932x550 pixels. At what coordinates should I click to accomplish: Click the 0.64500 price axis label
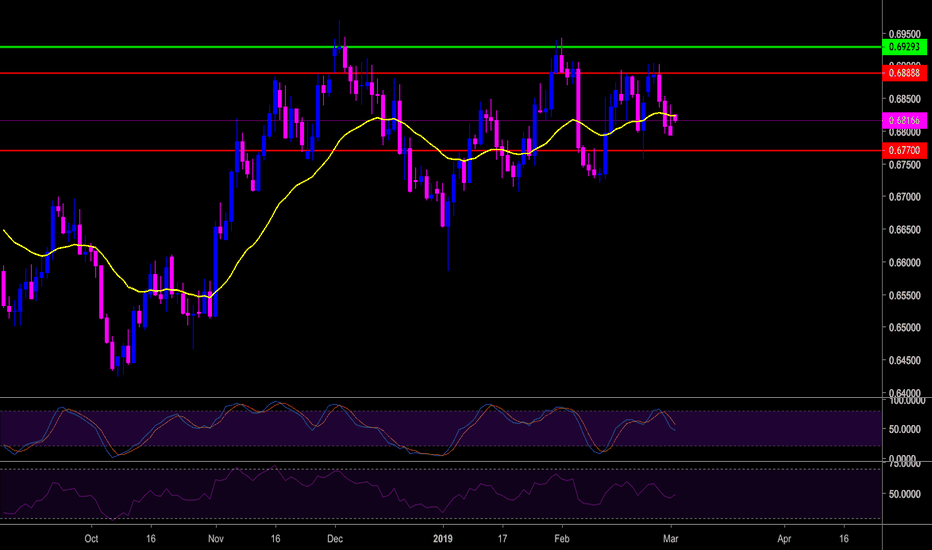(904, 360)
